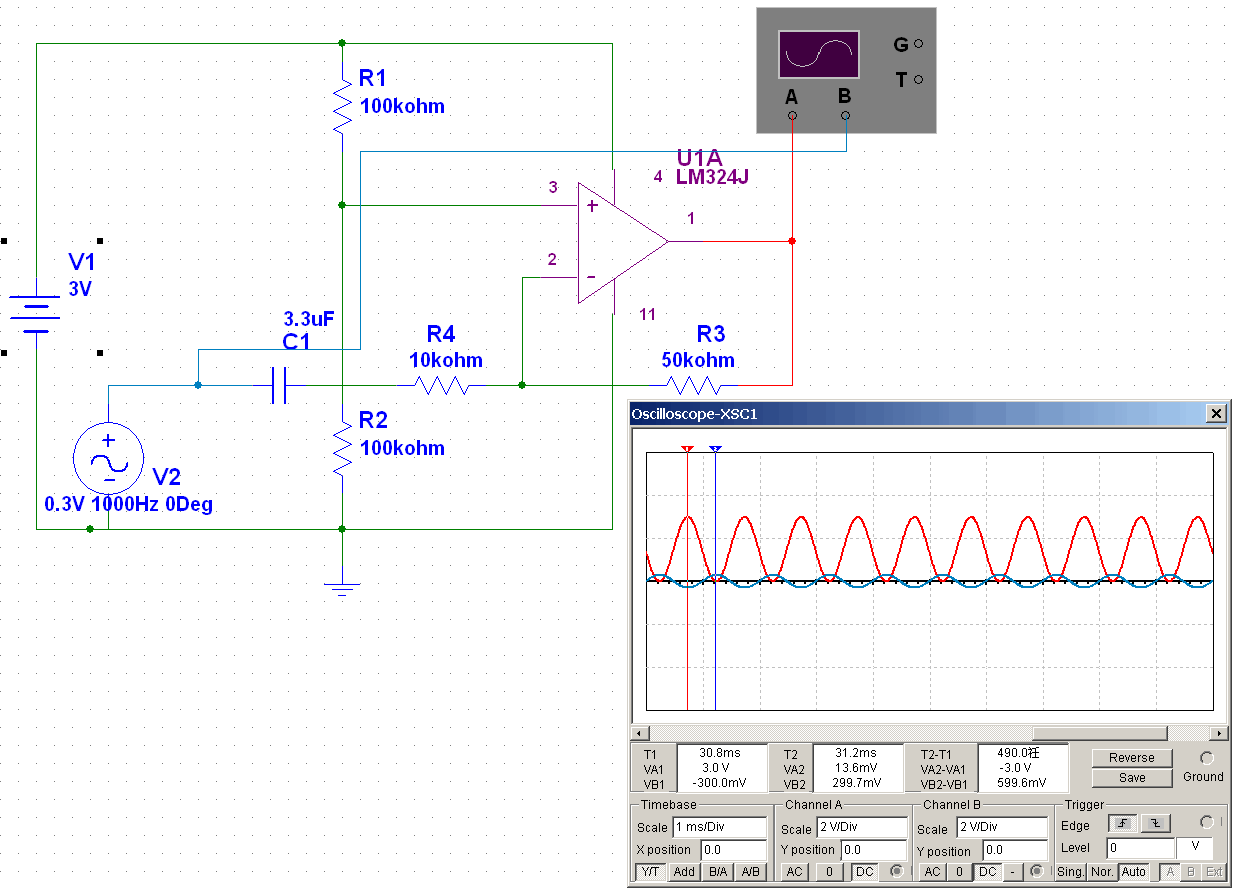Select capacitor C1 symbol

coord(279,385)
